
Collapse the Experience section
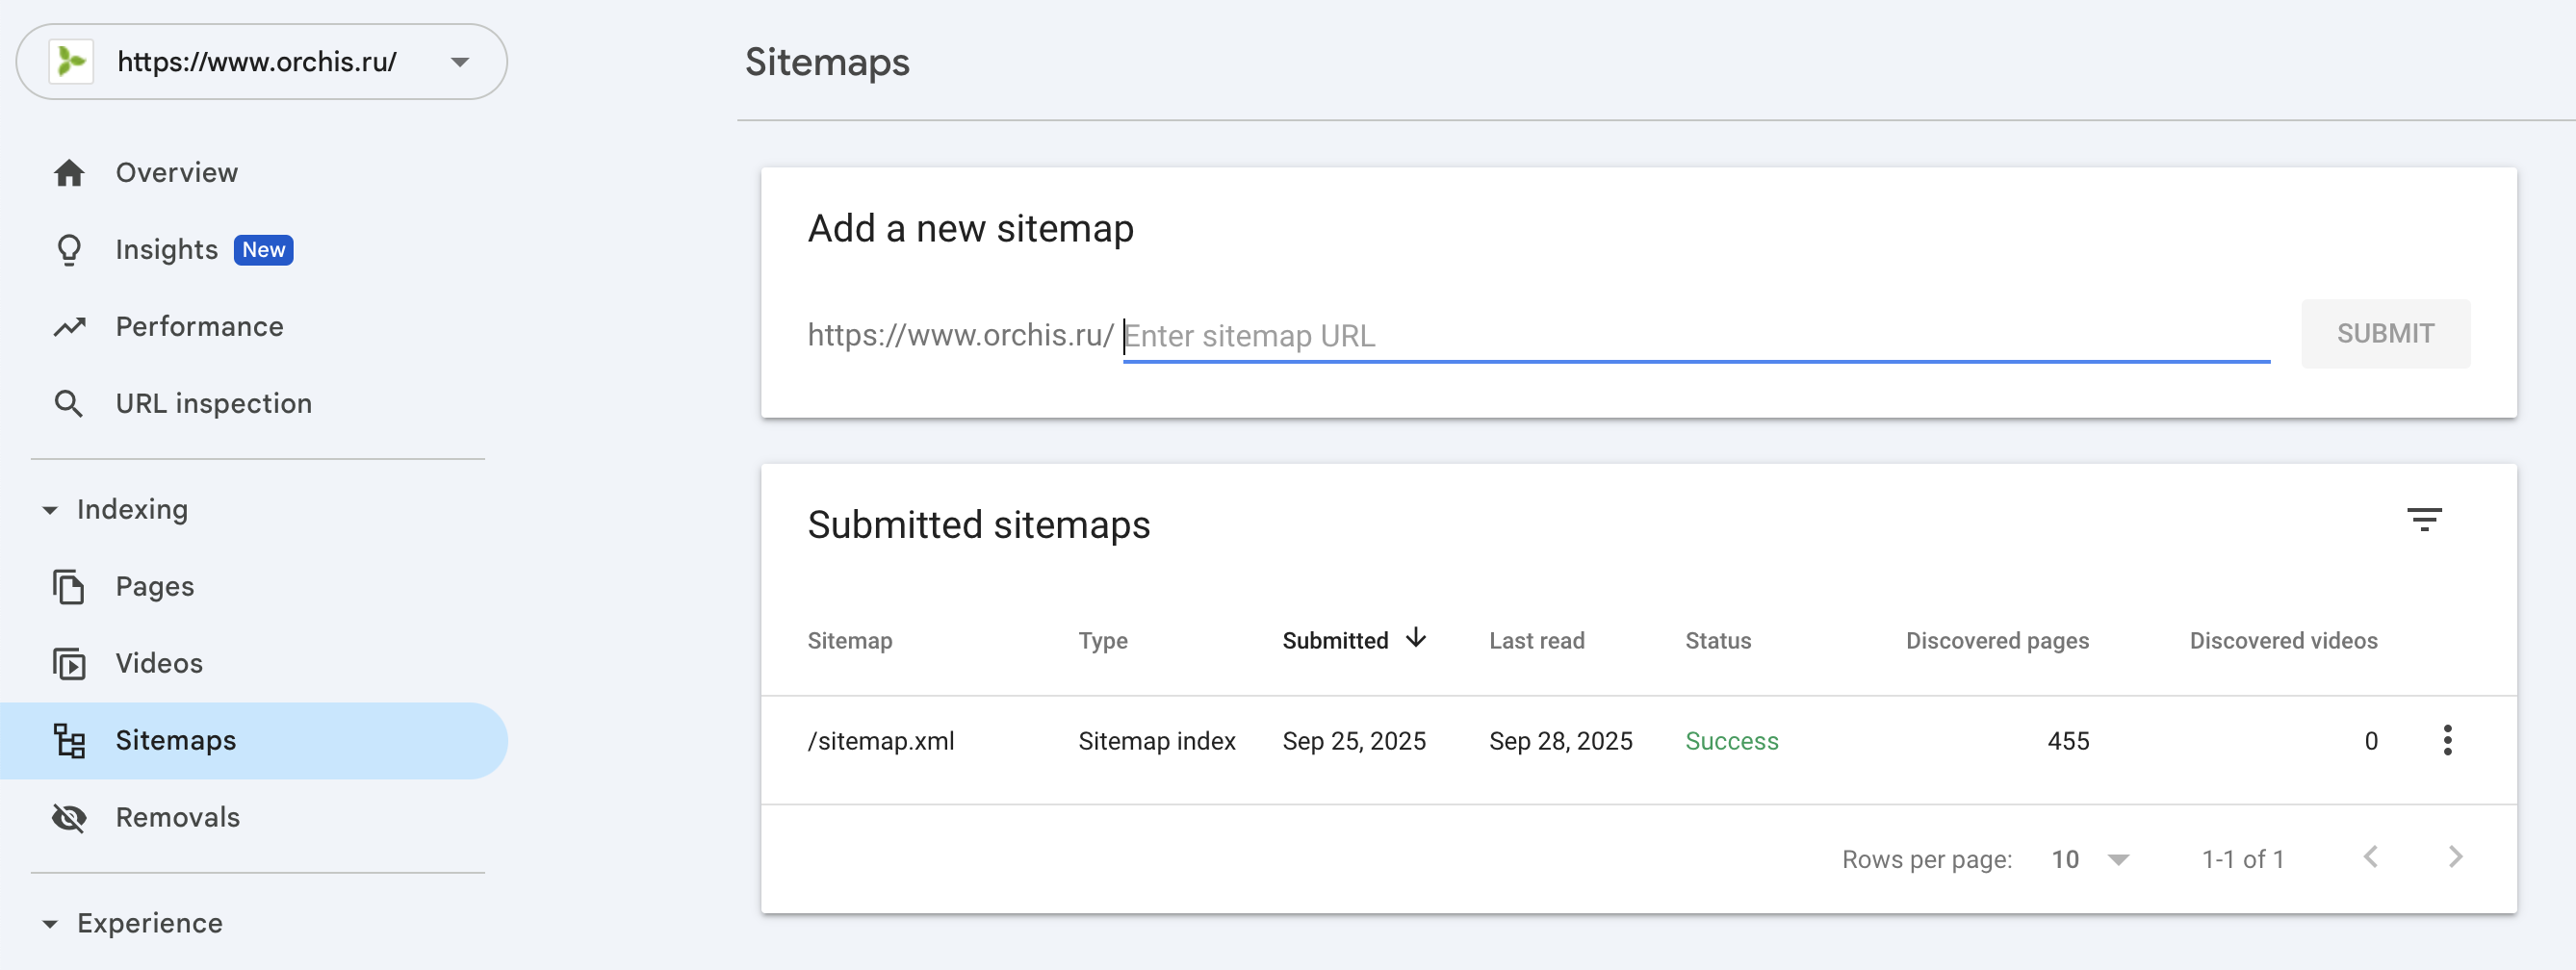[x=50, y=924]
